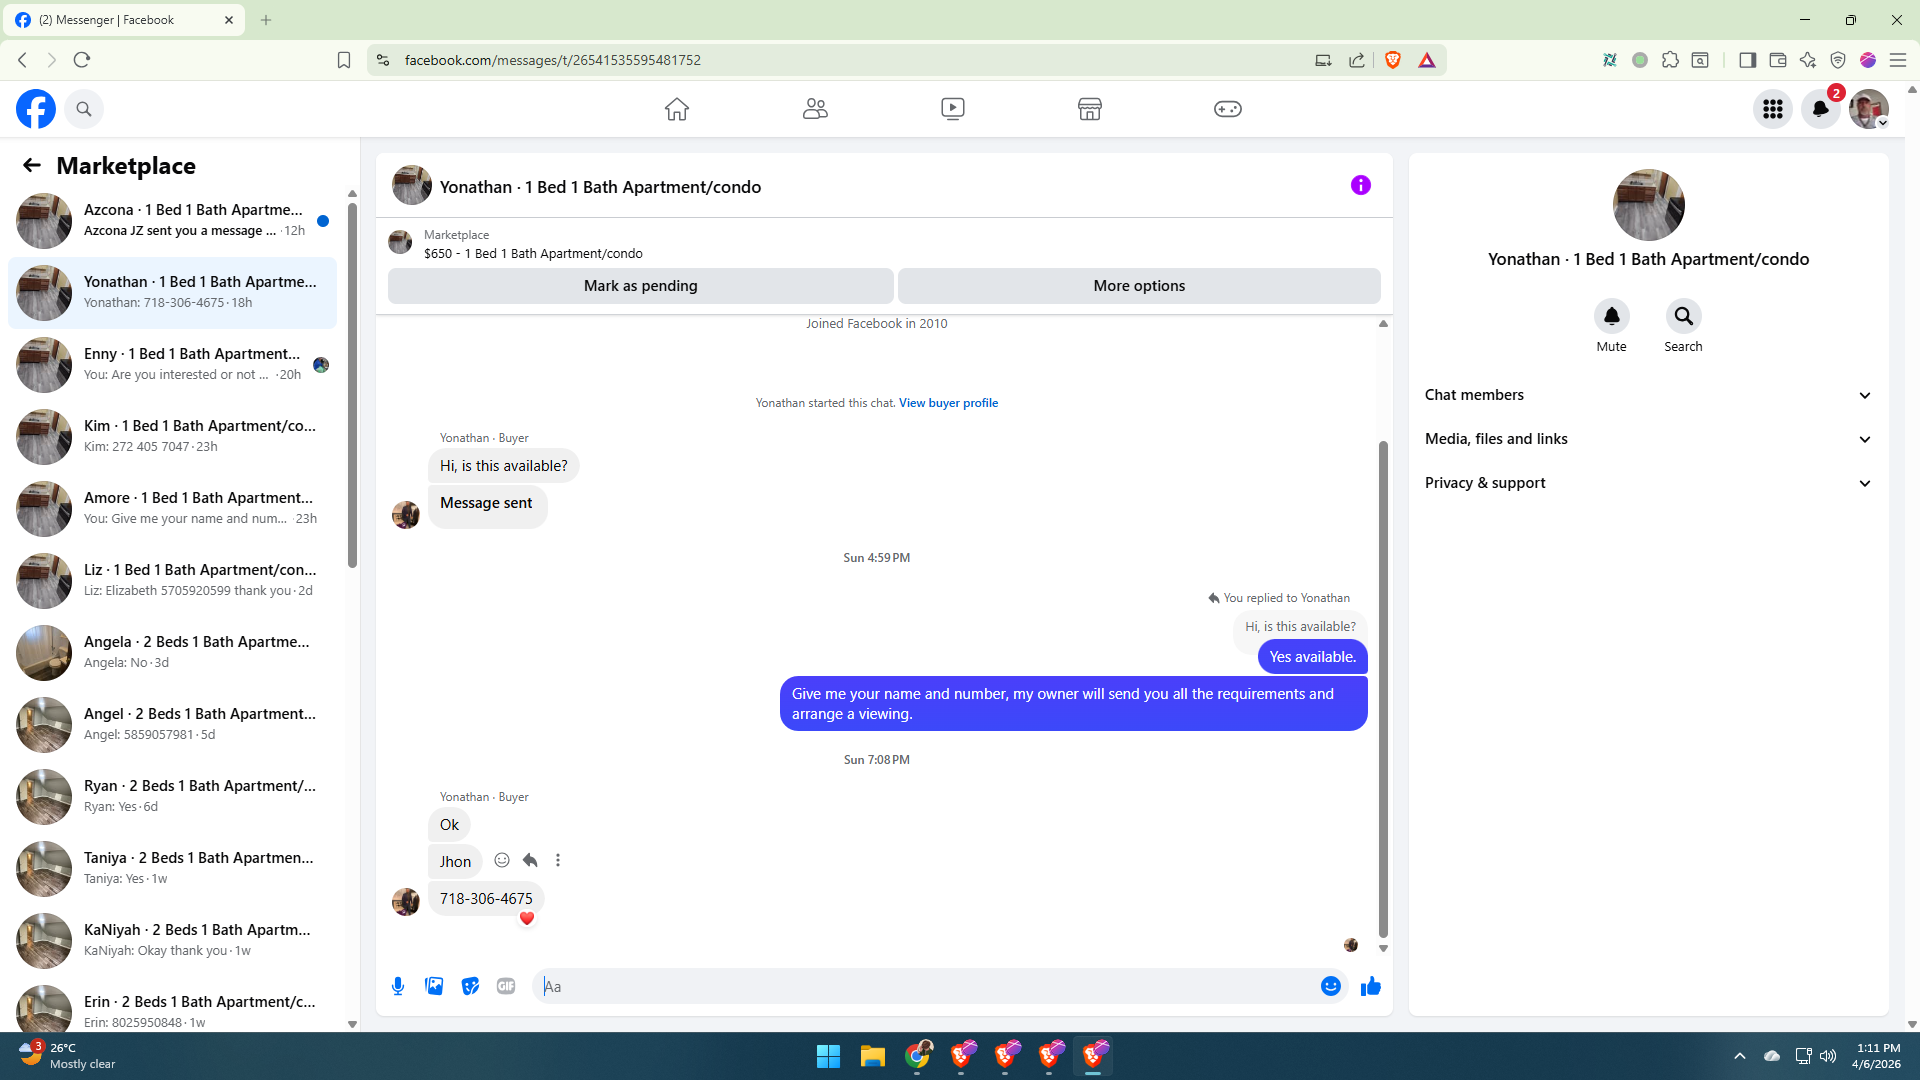Open Enny conversation
The image size is (1920, 1080).
[x=172, y=365]
